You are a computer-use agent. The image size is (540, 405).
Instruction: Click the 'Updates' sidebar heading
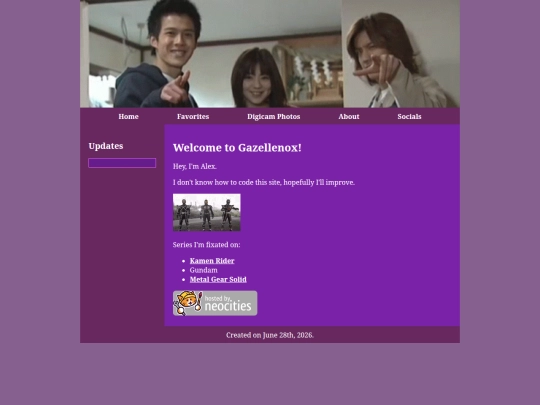point(106,146)
